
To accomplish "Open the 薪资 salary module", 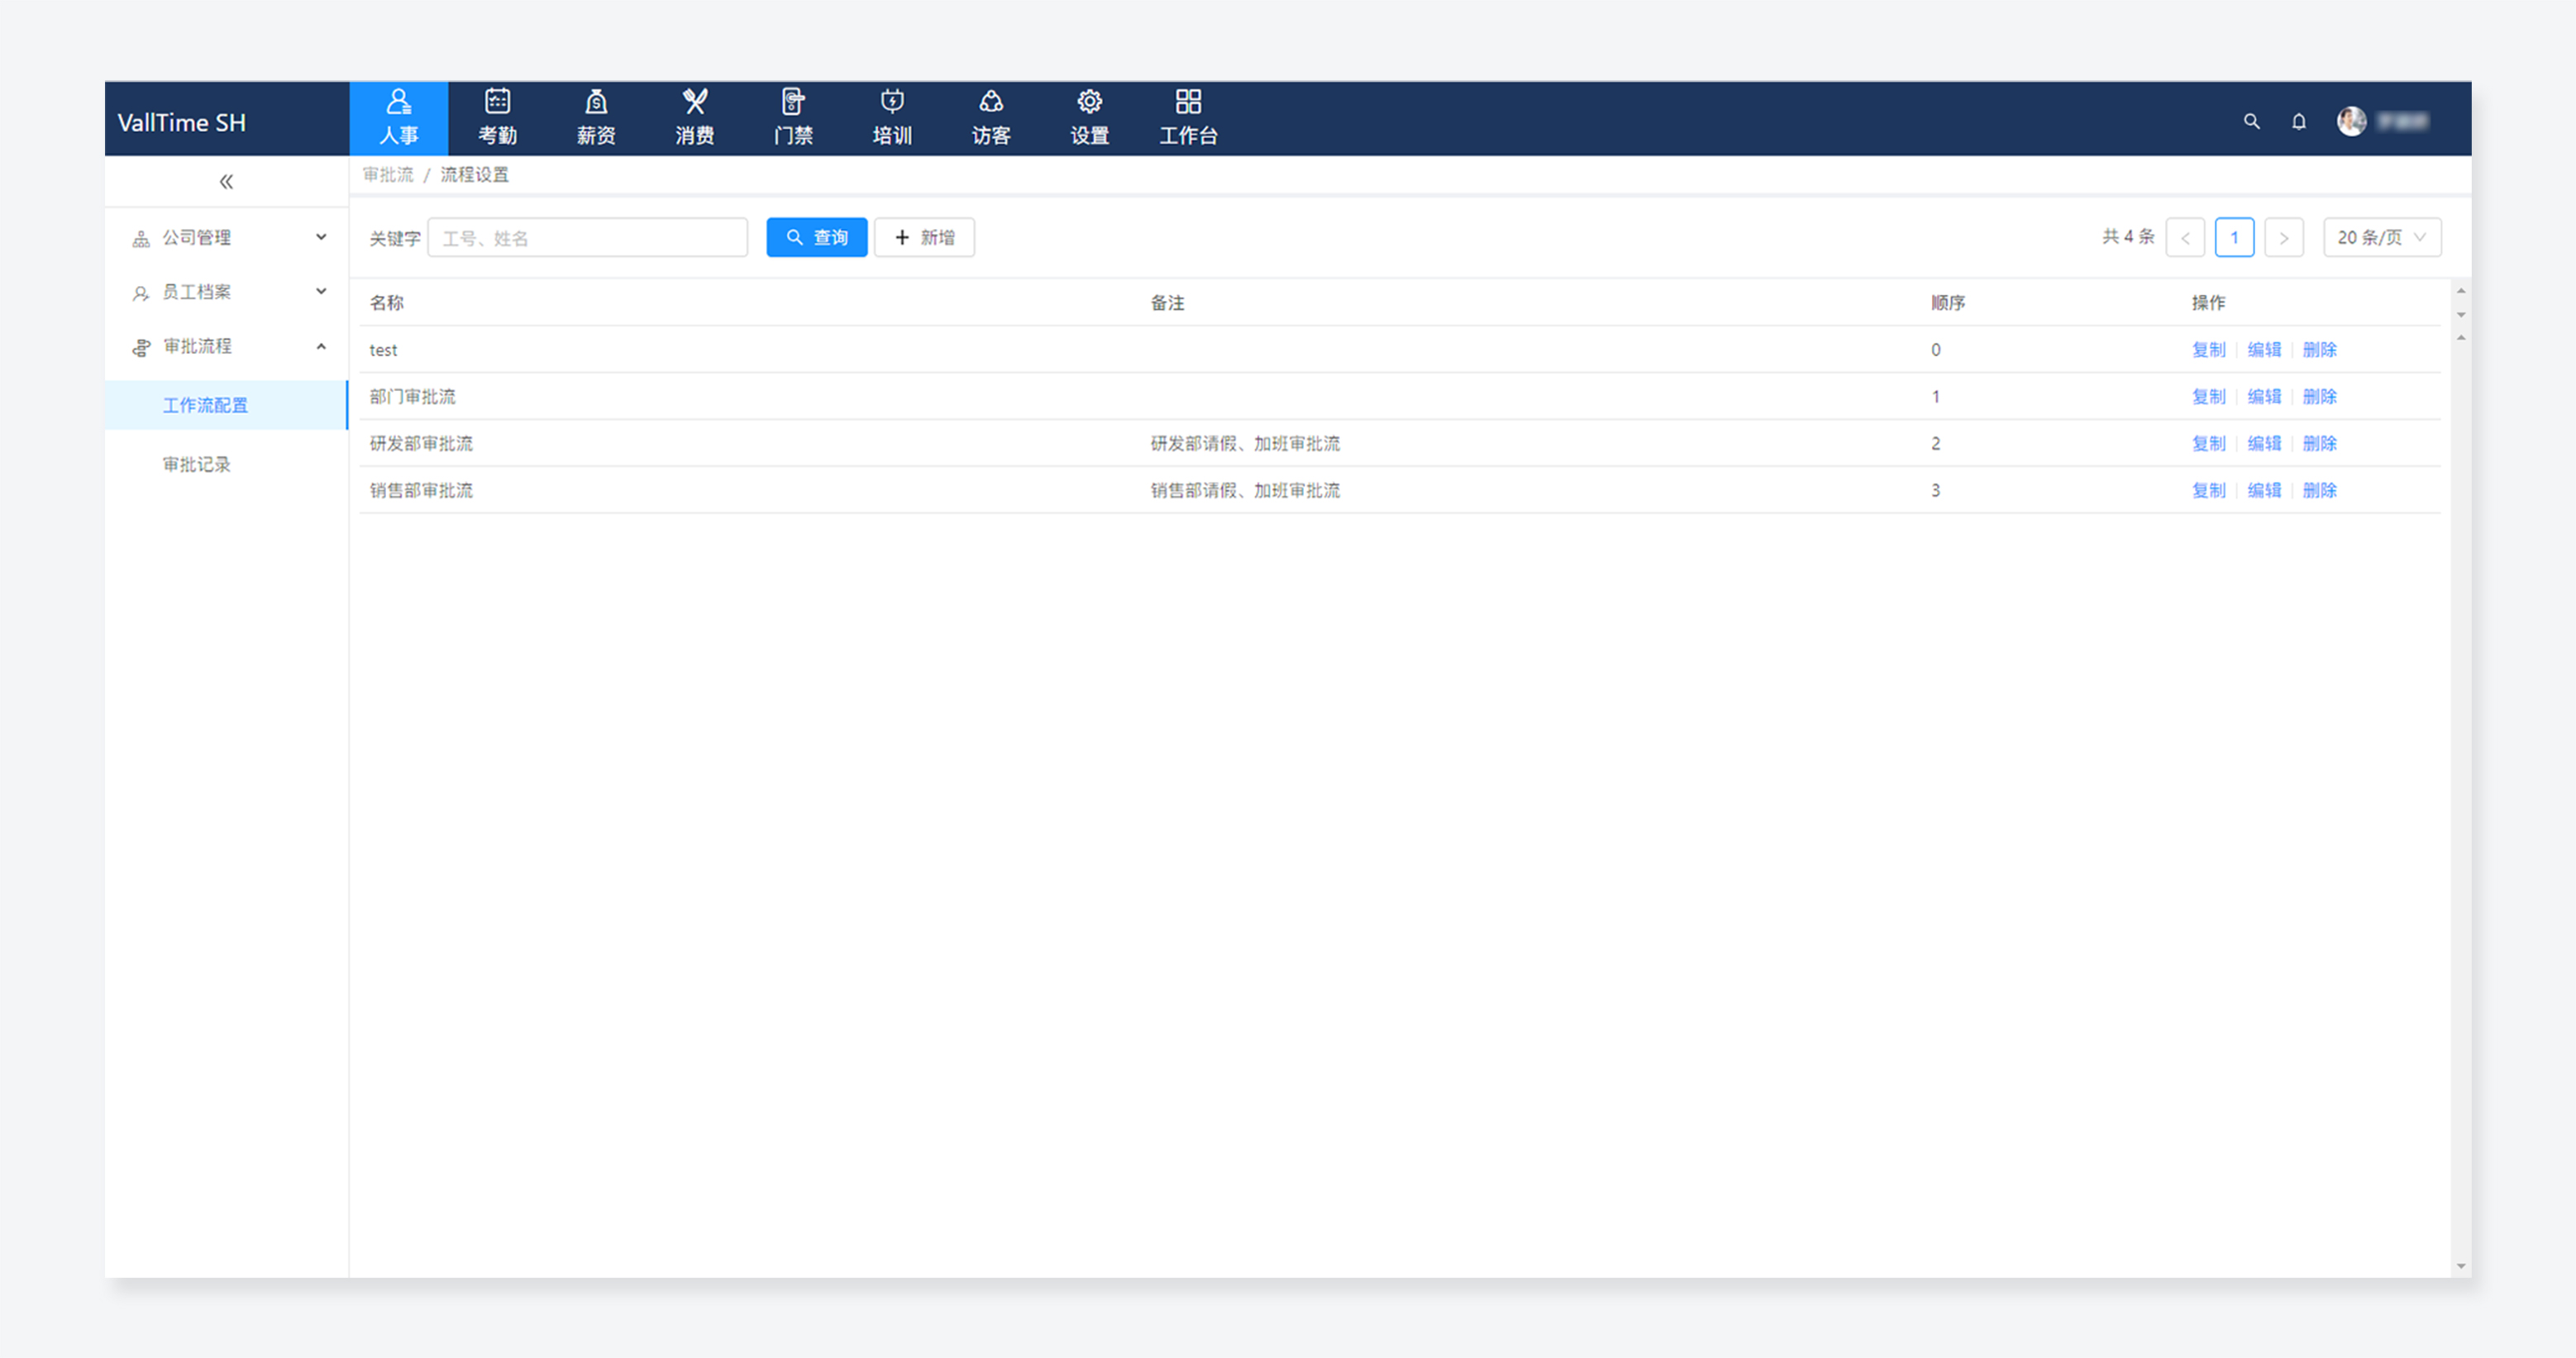I will pyautogui.click(x=596, y=118).
